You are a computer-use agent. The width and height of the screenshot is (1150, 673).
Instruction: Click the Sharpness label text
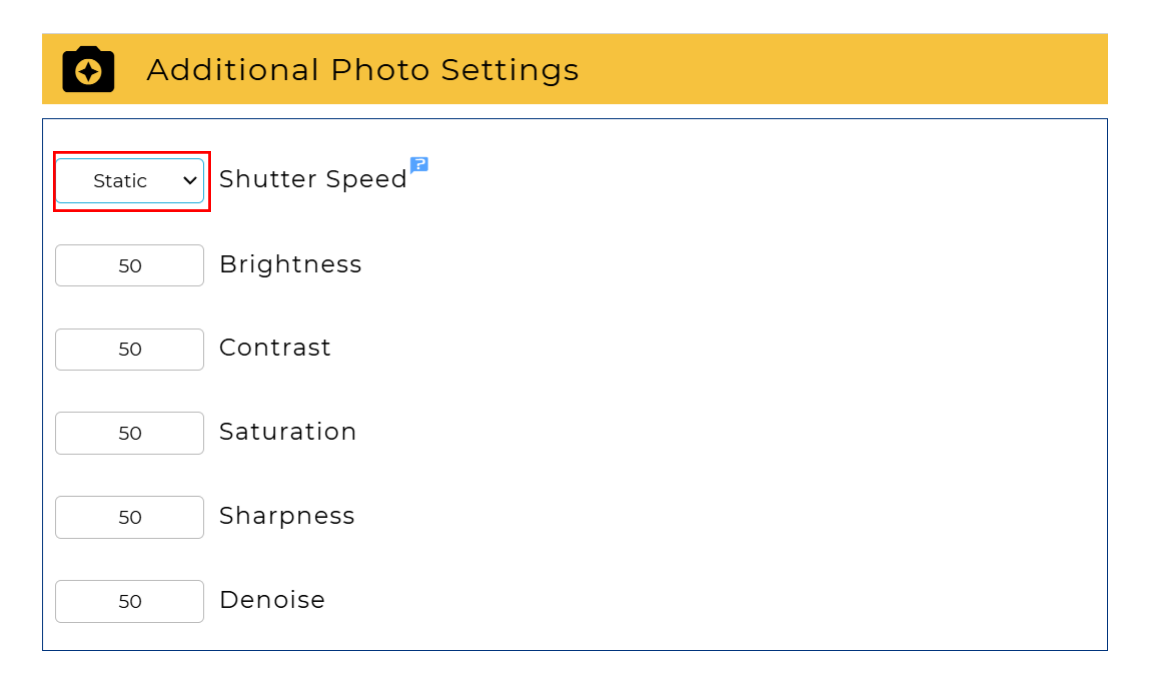(x=287, y=515)
